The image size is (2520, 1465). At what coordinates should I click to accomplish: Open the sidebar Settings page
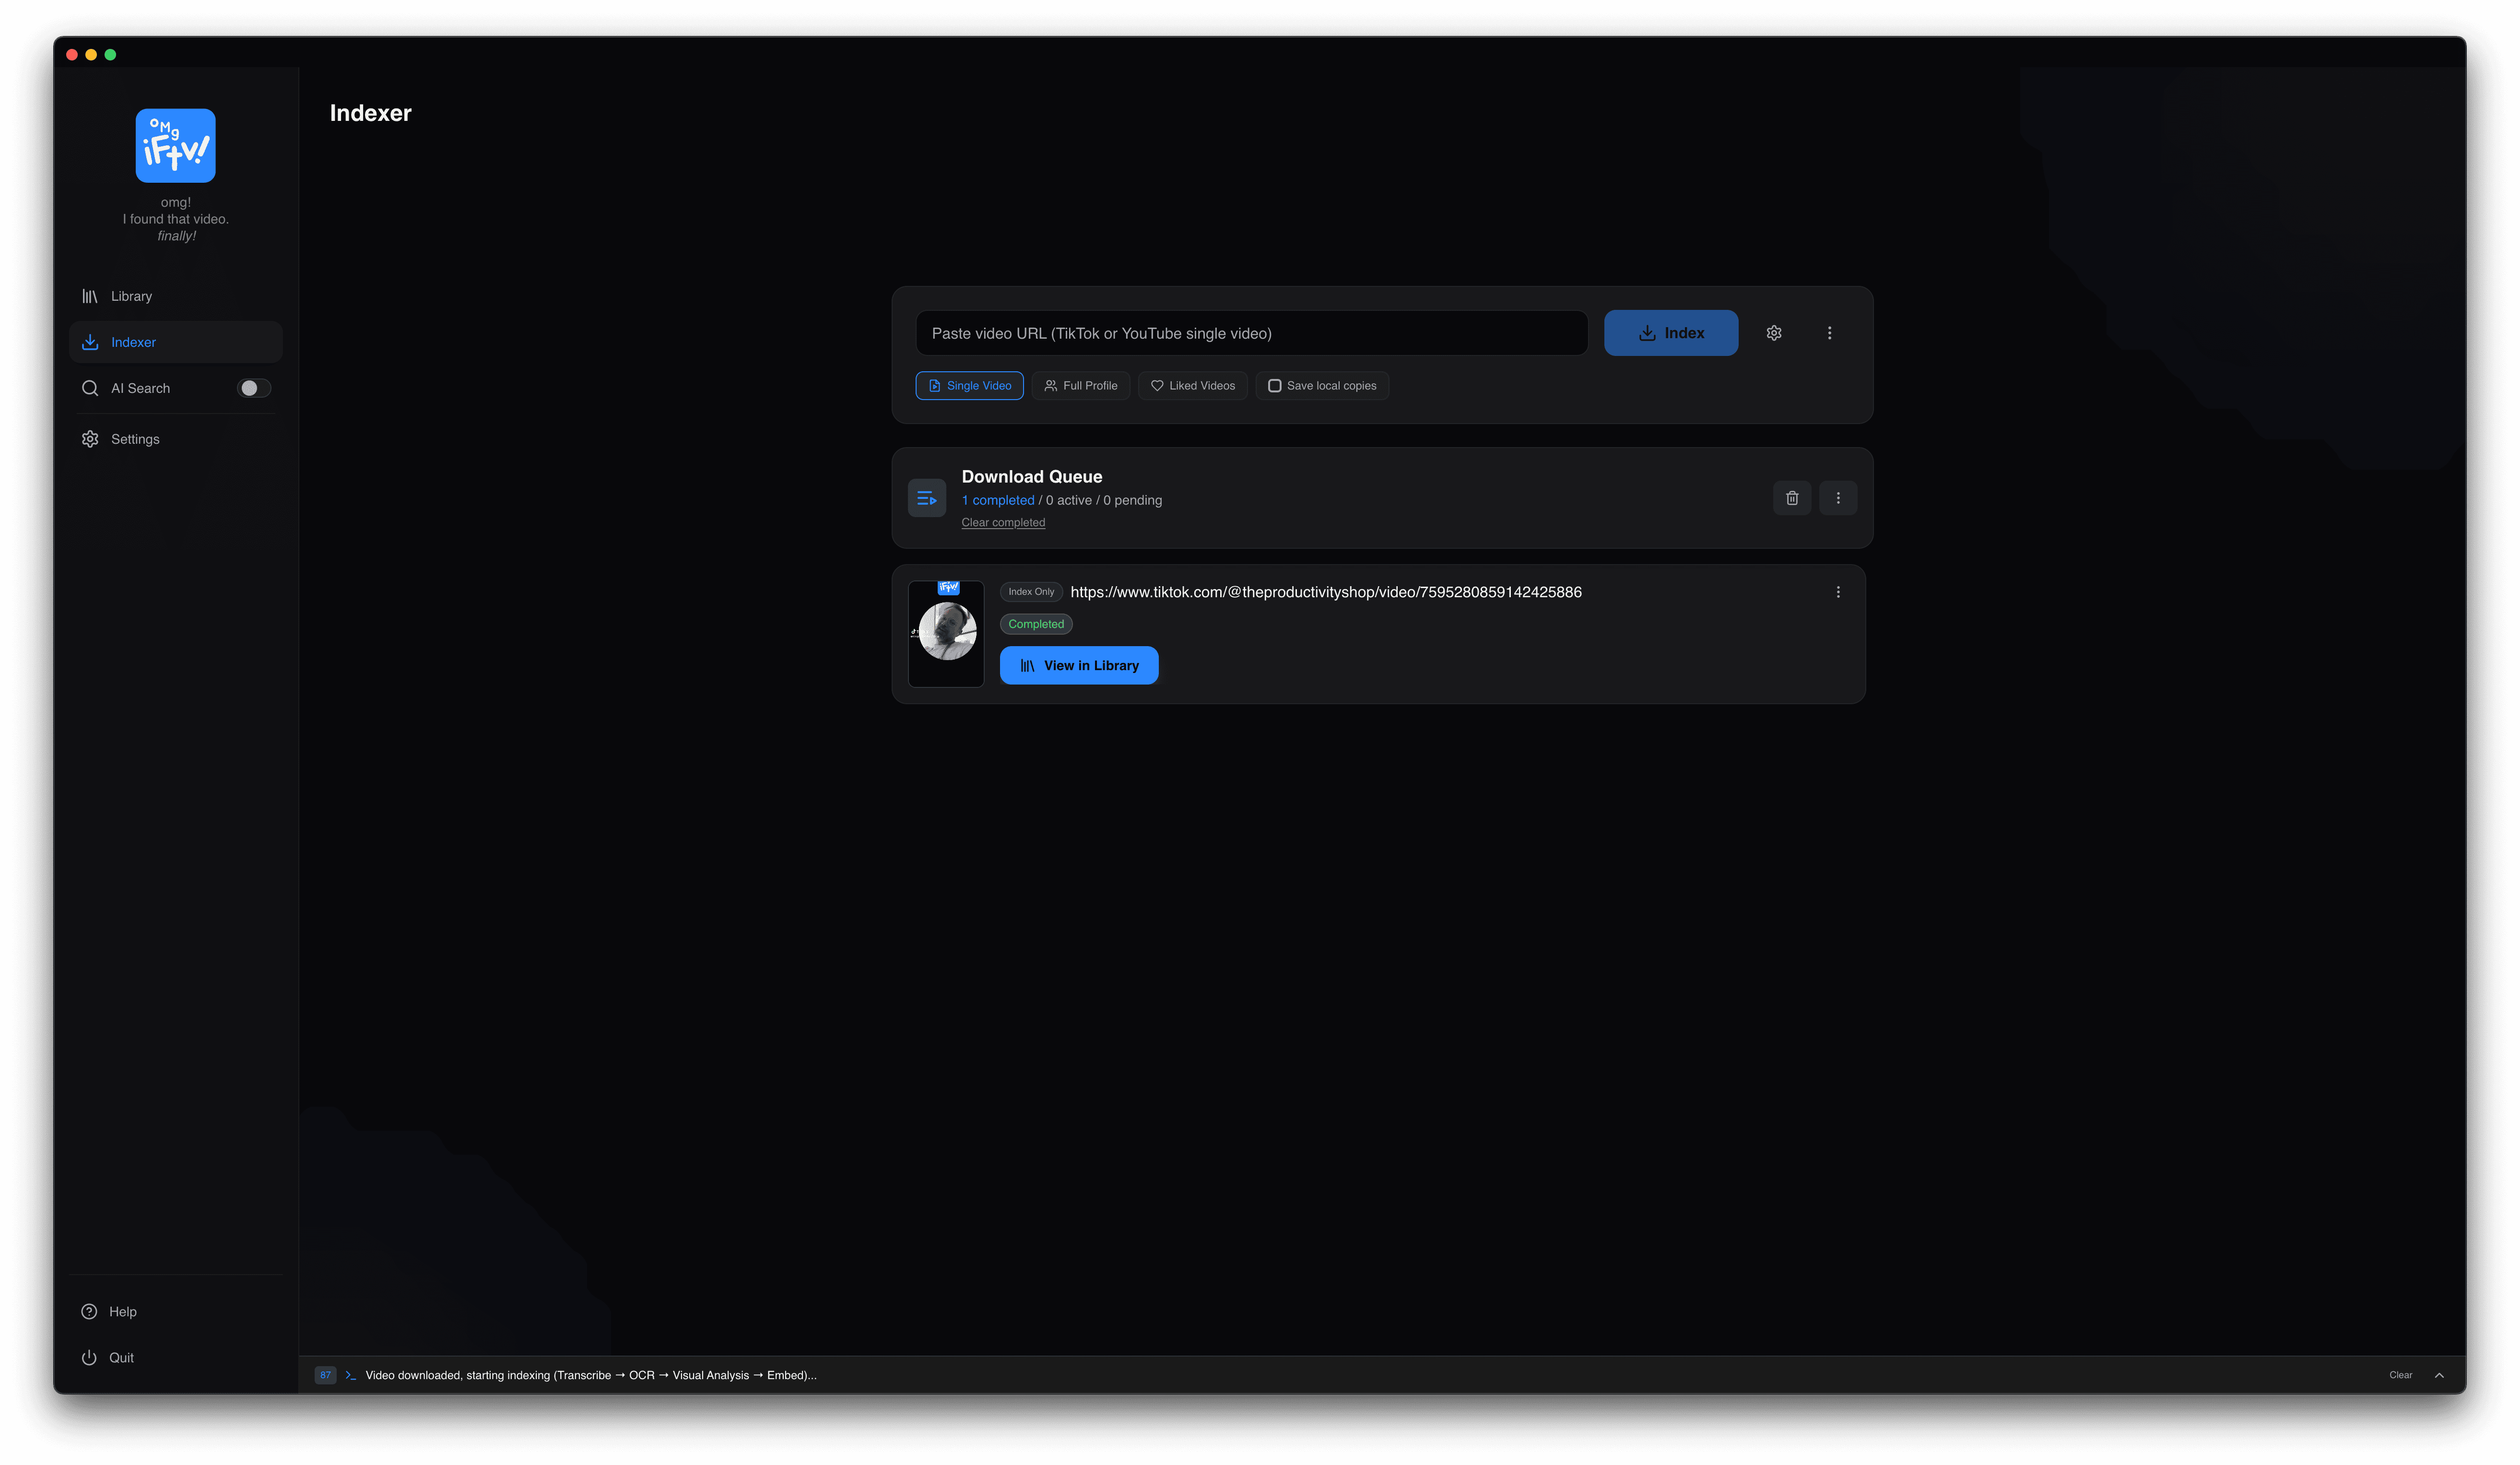pyautogui.click(x=135, y=439)
